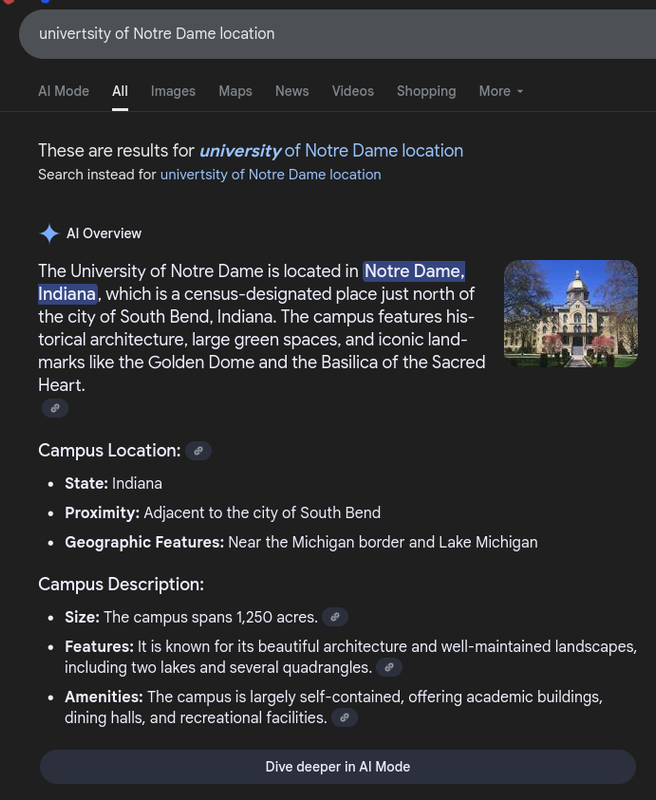Click the source link icon below 'Heart.'
656x800 pixels.
(55, 408)
